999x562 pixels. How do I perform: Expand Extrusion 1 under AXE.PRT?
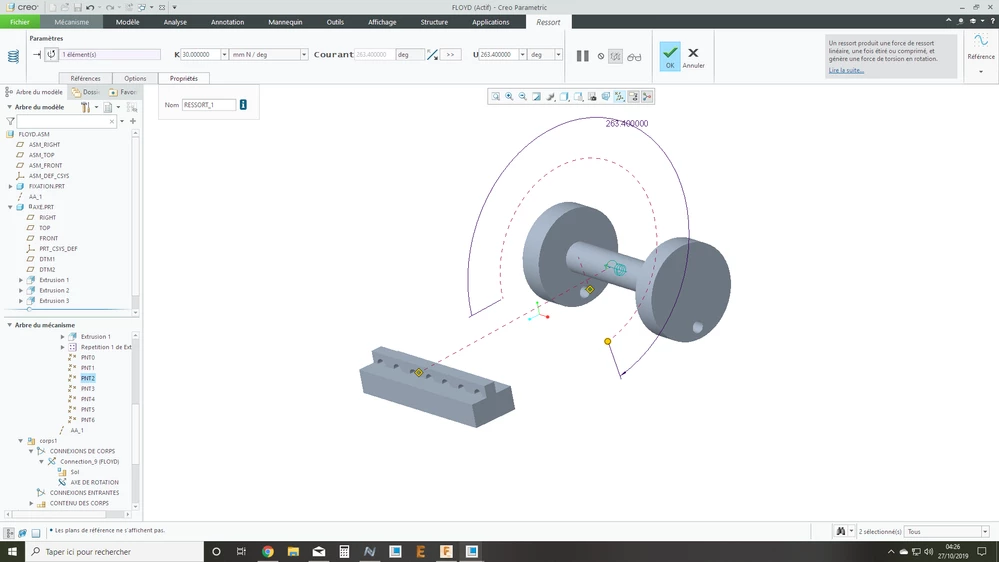pos(21,280)
